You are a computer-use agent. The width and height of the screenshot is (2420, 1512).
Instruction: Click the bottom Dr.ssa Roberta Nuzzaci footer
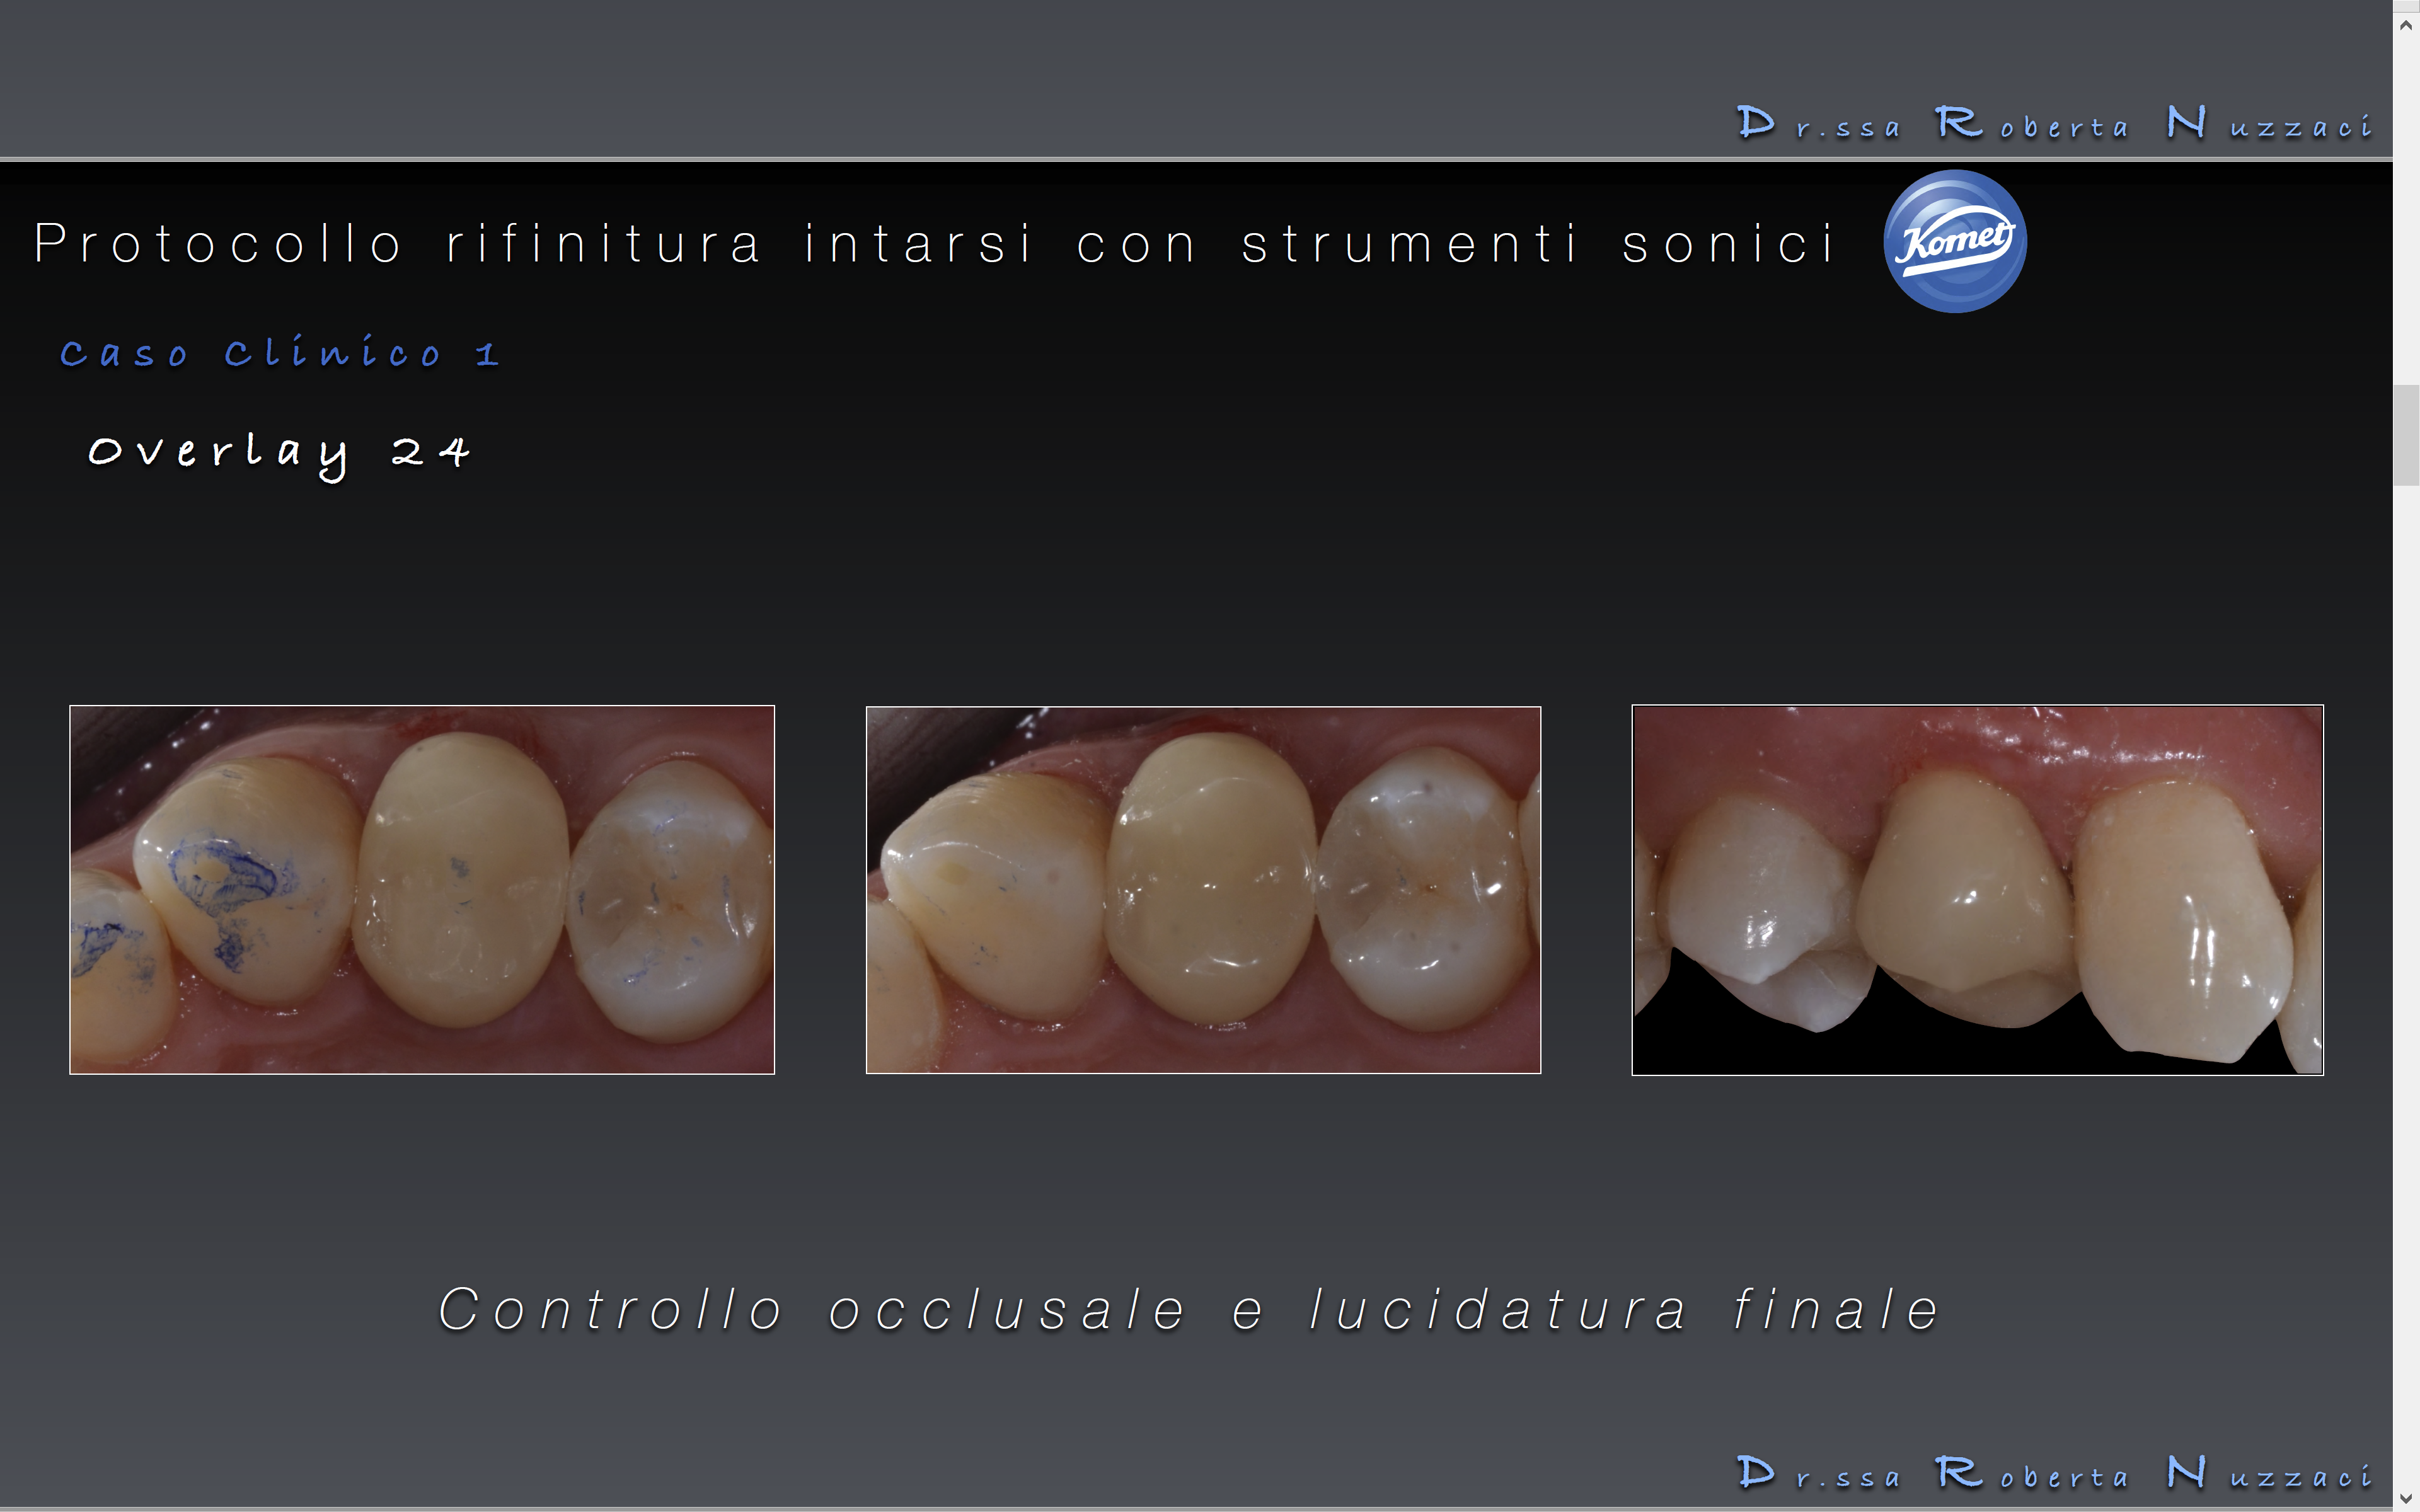(x=2055, y=1473)
